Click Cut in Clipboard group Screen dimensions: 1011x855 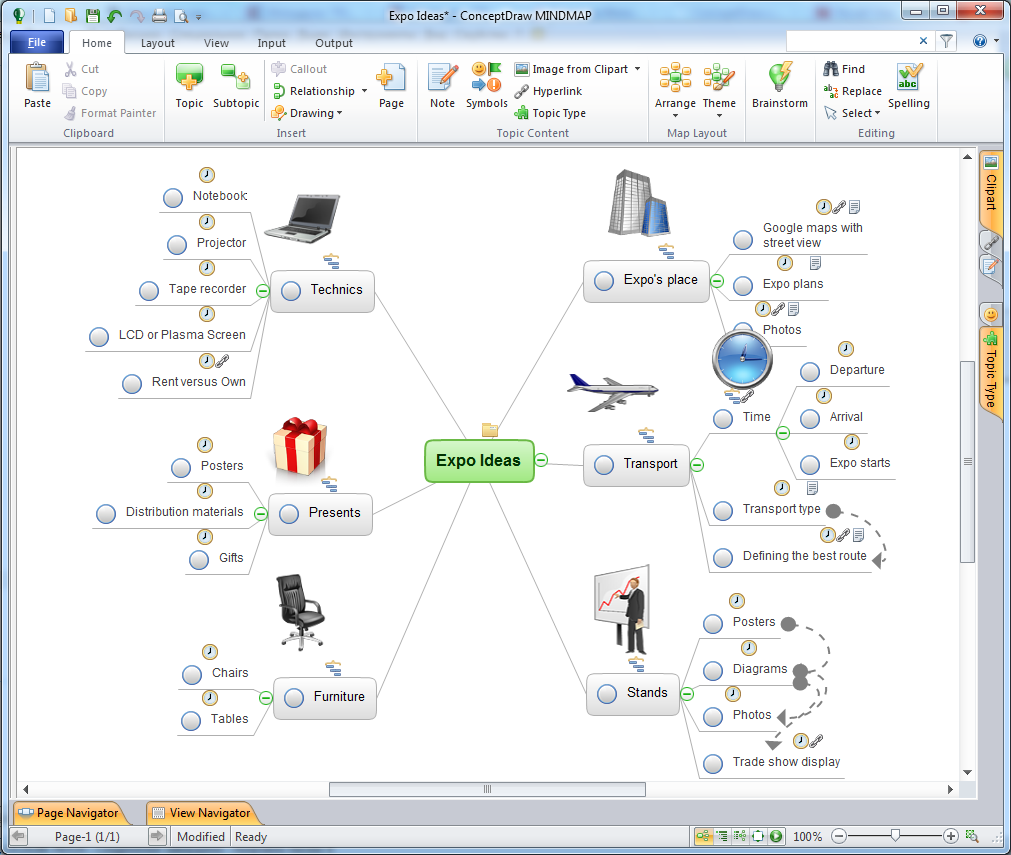click(81, 69)
